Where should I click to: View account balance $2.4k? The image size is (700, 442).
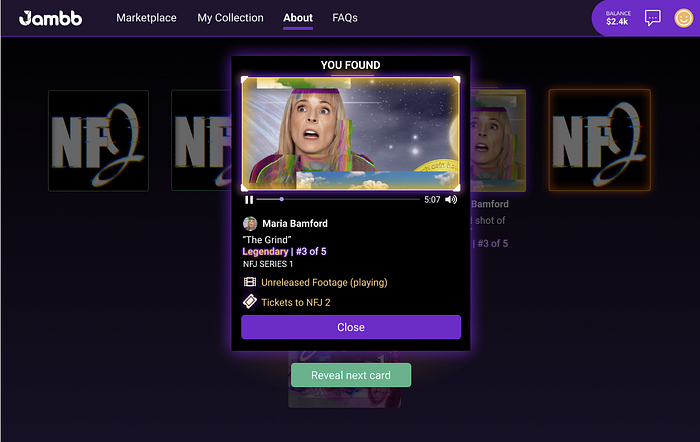click(618, 18)
